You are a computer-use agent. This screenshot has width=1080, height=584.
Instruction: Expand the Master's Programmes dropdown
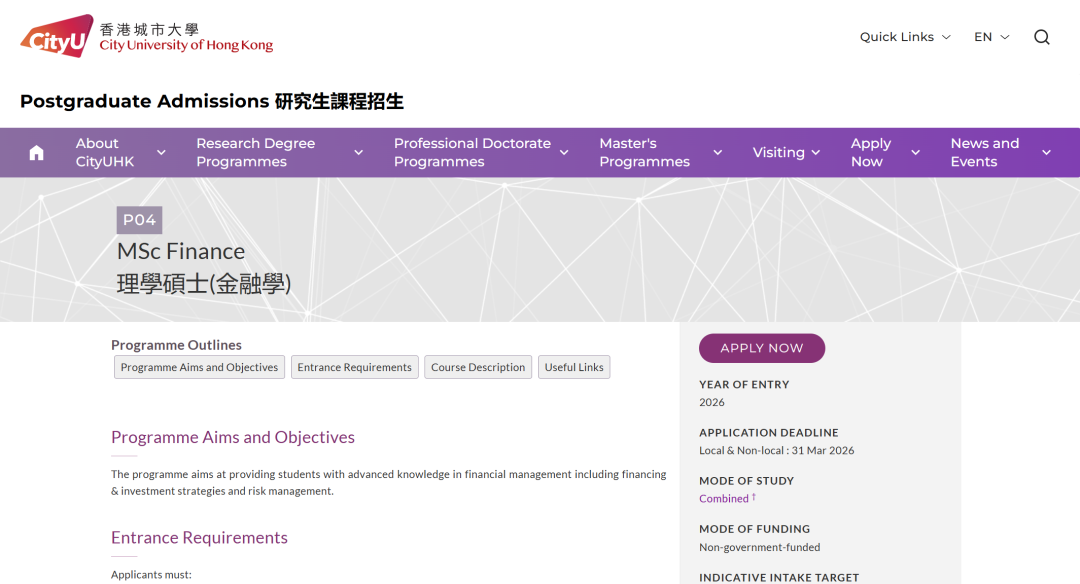tap(717, 152)
